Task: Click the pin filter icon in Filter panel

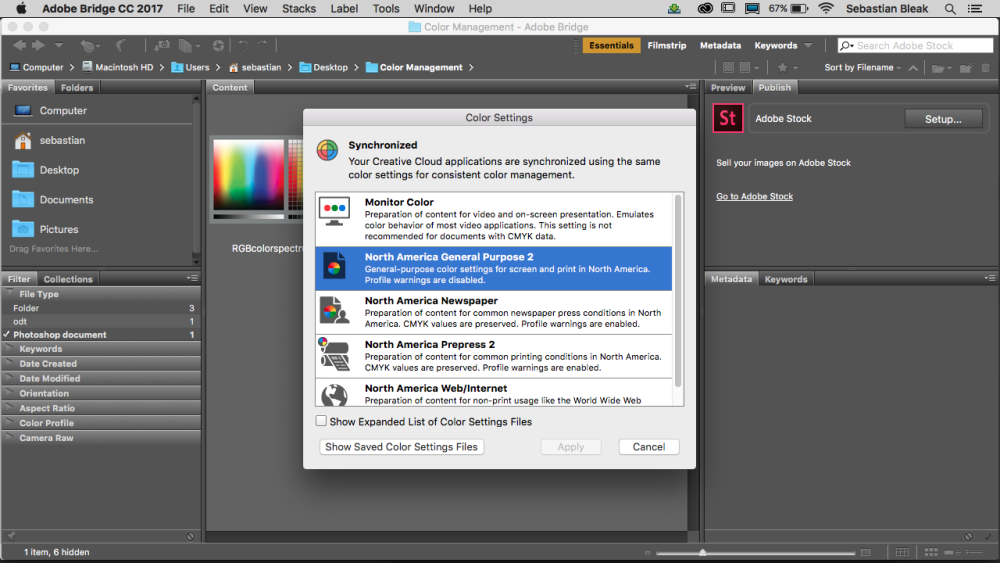Action: tap(11, 536)
